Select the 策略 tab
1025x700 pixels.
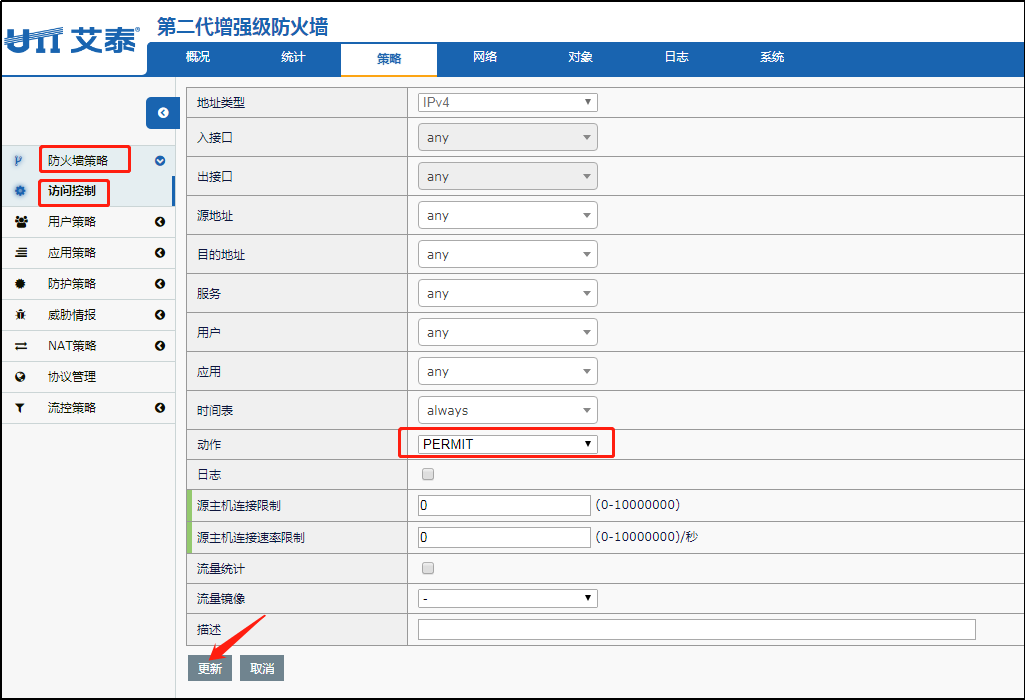coord(389,59)
